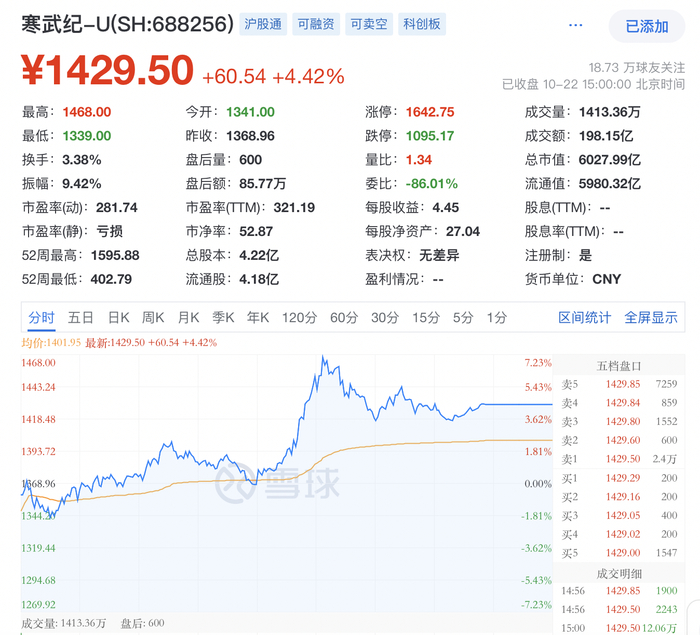Select the 15分 interval tab
Screen dimensions: 700x635
pyautogui.click(x=426, y=318)
